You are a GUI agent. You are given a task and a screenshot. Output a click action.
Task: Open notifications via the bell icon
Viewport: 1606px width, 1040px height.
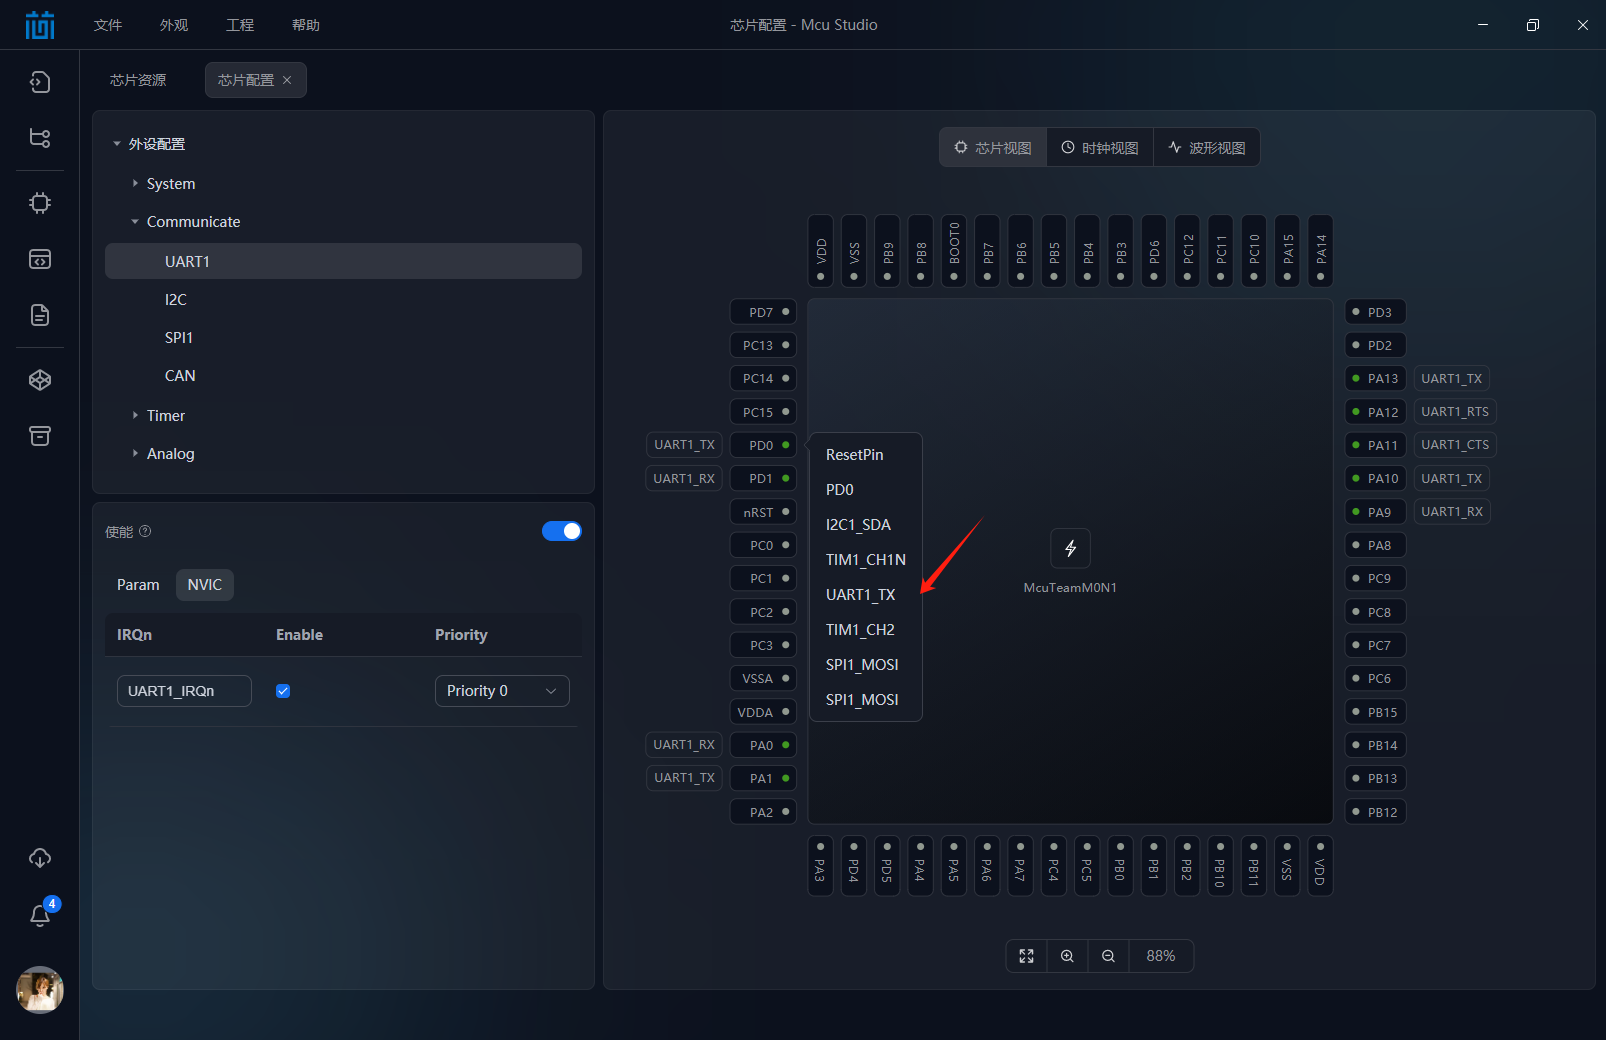pos(40,915)
